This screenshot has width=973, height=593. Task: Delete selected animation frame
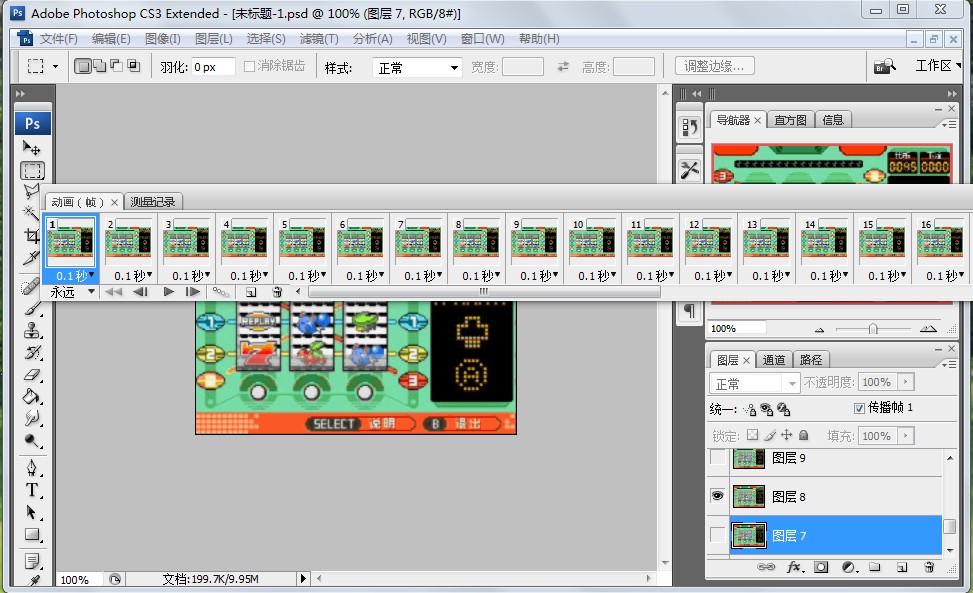277,292
